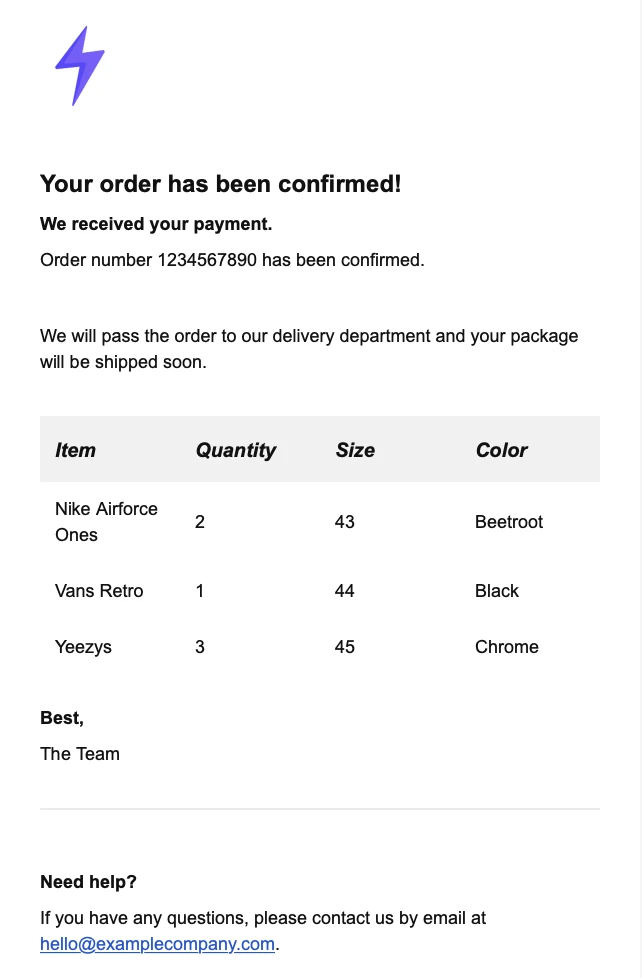Click the Chrome color cell

(507, 647)
